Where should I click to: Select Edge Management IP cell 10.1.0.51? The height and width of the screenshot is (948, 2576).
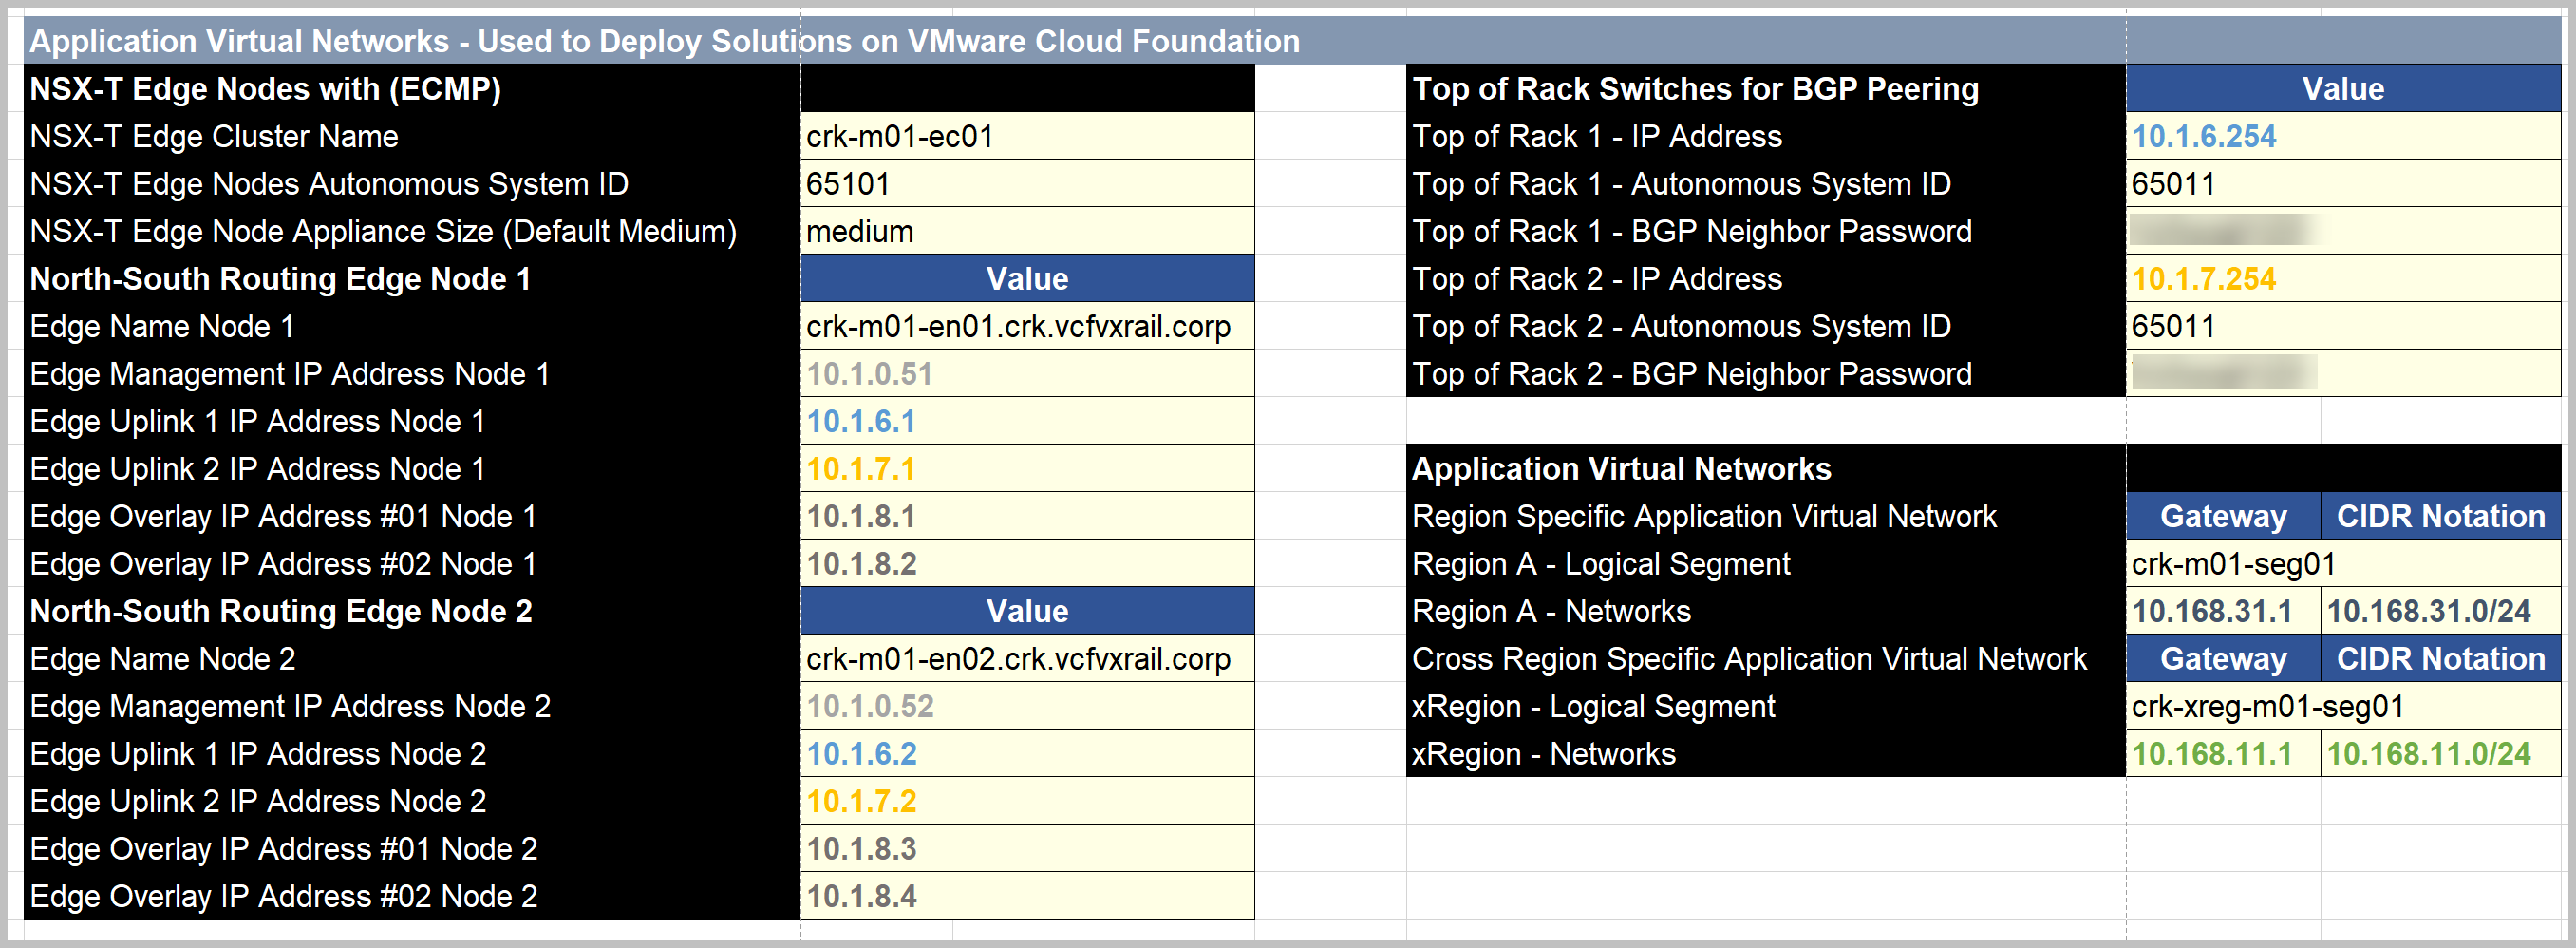[x=1026, y=374]
